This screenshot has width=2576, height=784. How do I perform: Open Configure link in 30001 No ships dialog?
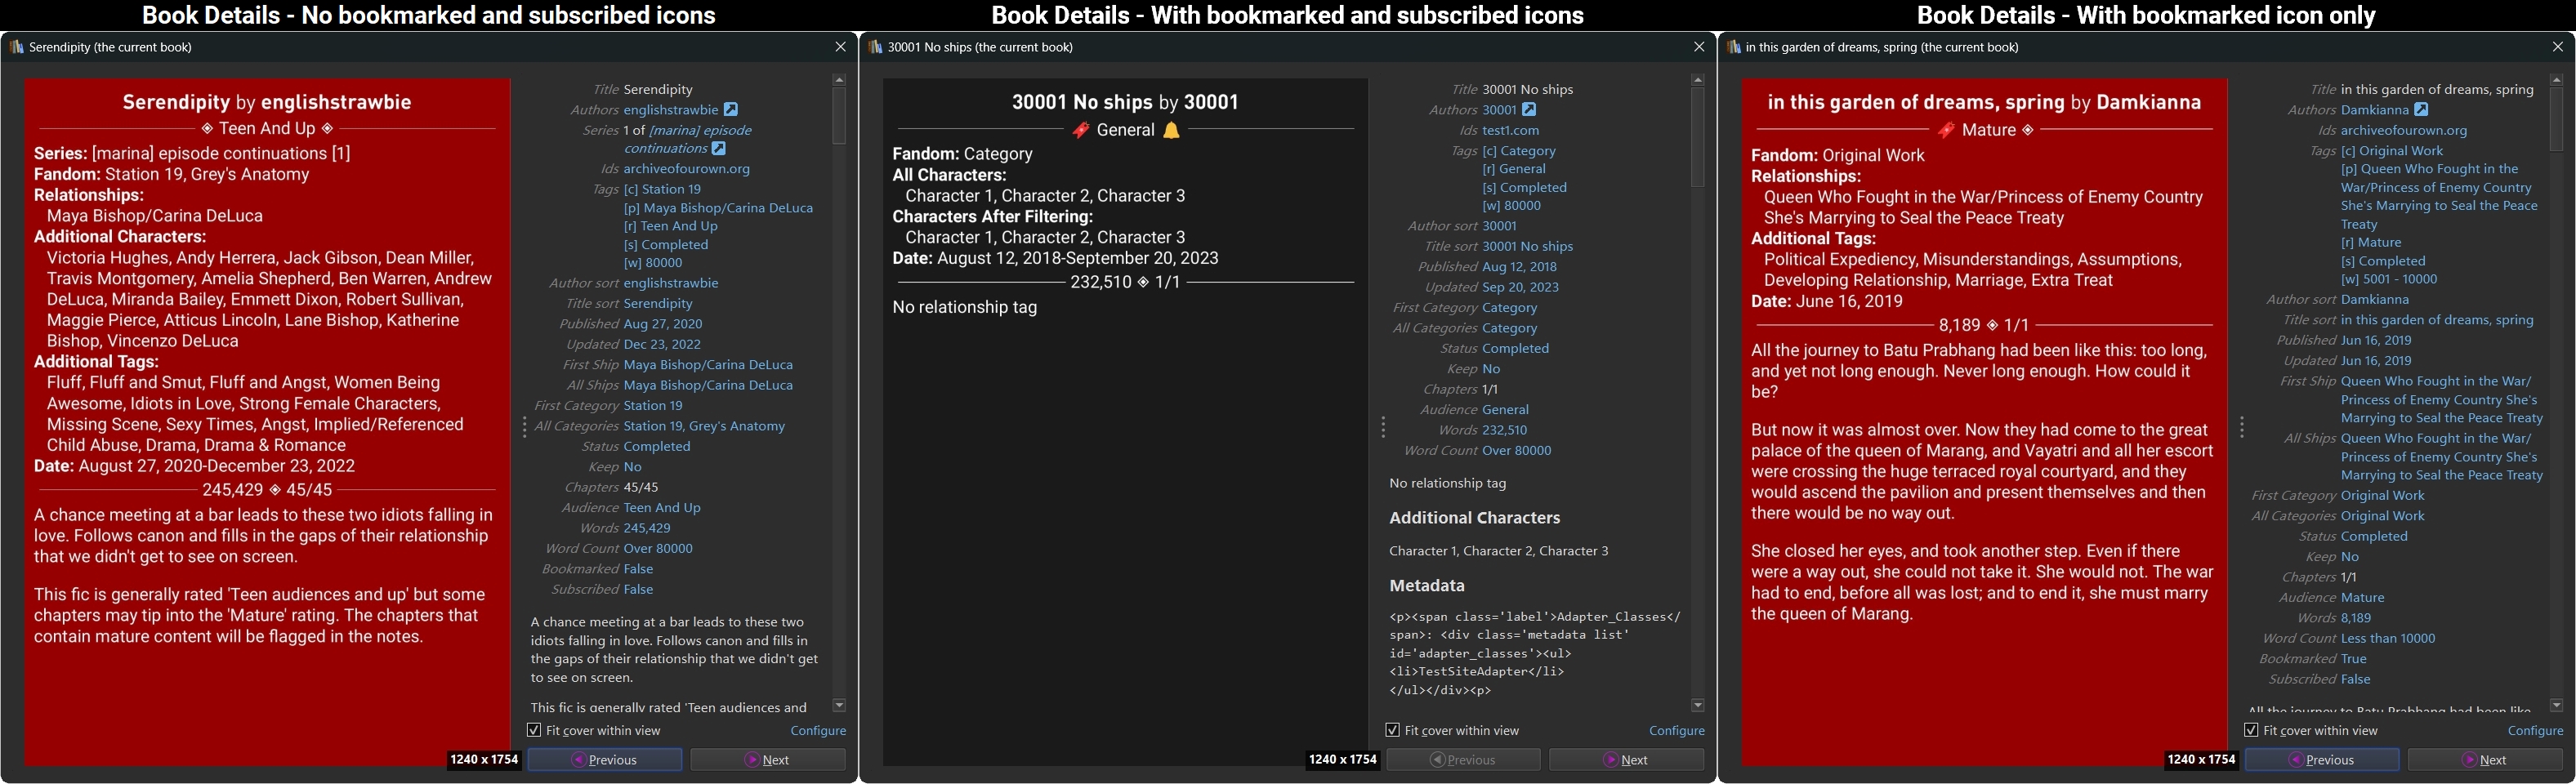click(1676, 731)
